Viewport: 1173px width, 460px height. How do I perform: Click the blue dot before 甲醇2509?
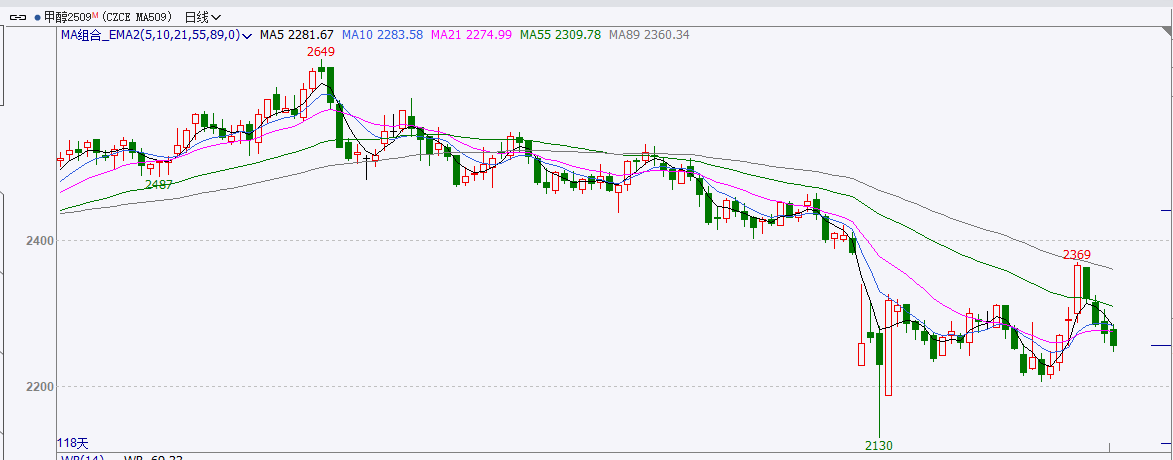pos(37,16)
